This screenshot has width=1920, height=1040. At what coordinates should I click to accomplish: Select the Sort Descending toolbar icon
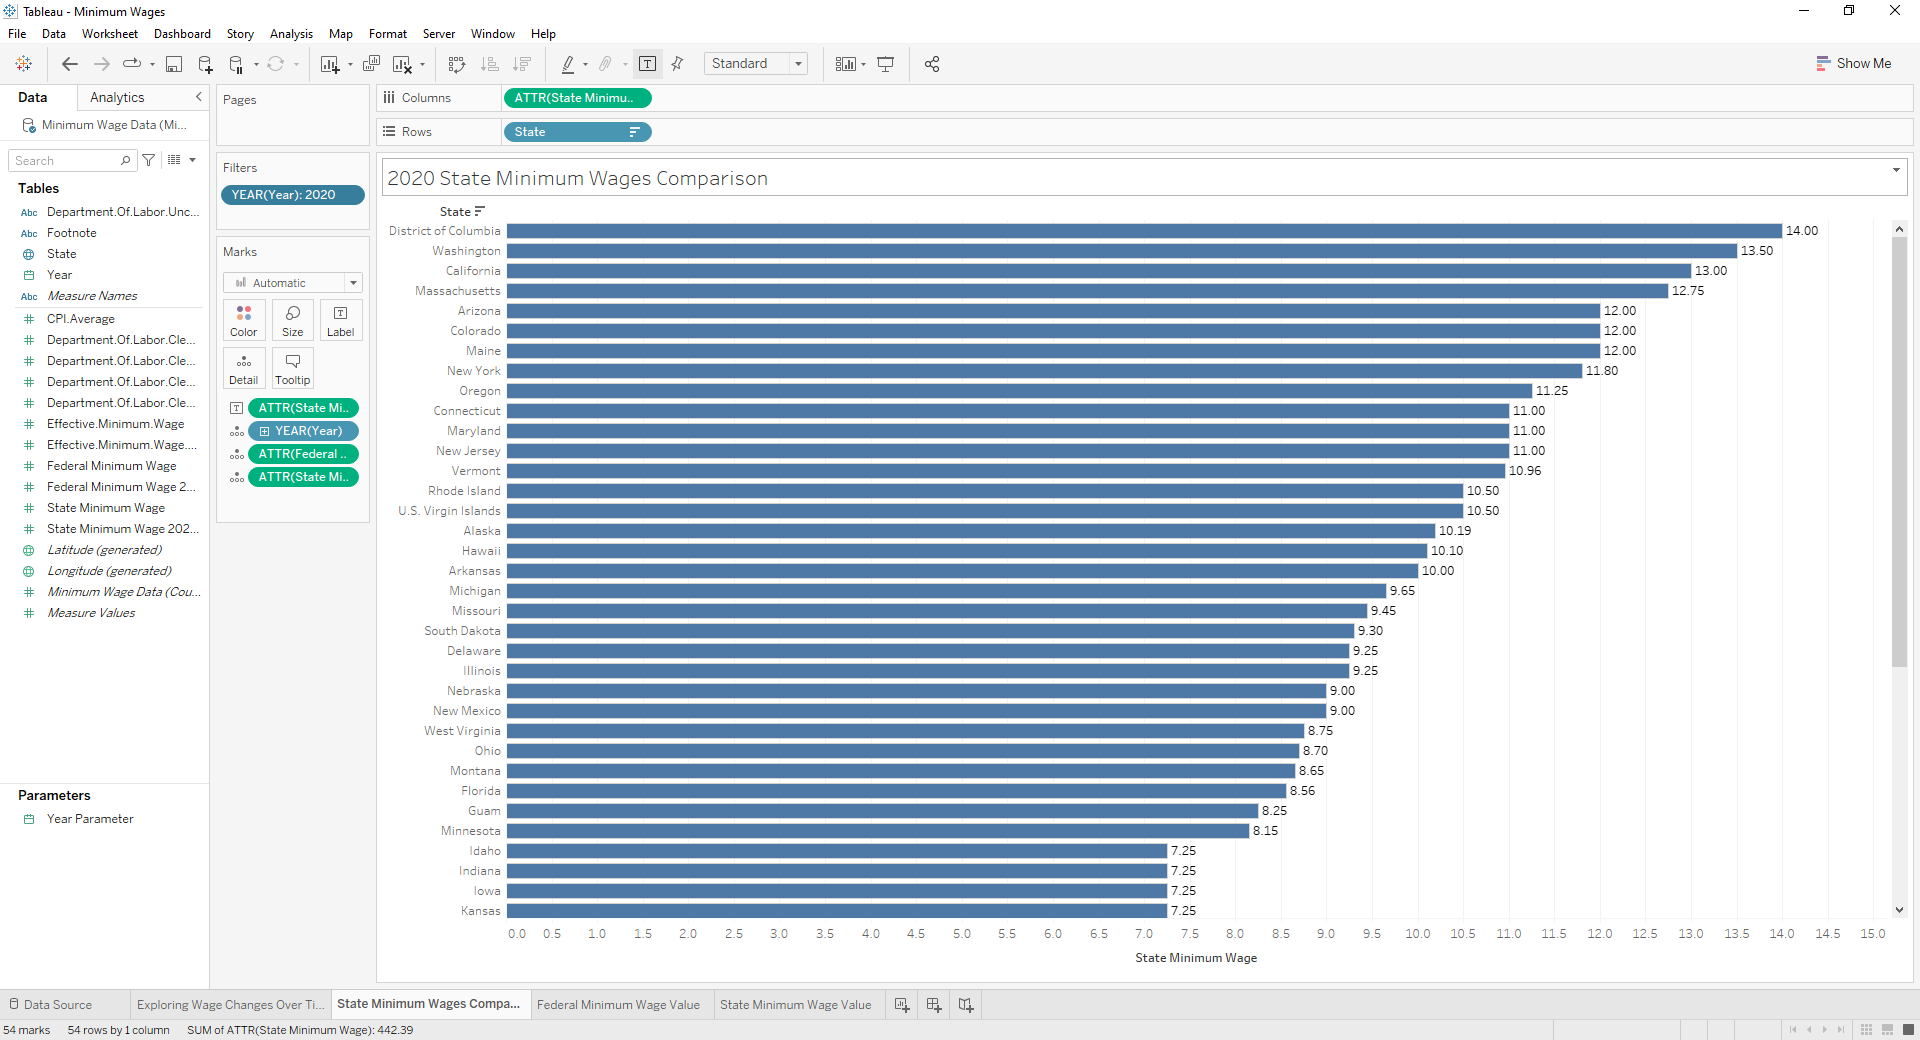pyautogui.click(x=522, y=64)
